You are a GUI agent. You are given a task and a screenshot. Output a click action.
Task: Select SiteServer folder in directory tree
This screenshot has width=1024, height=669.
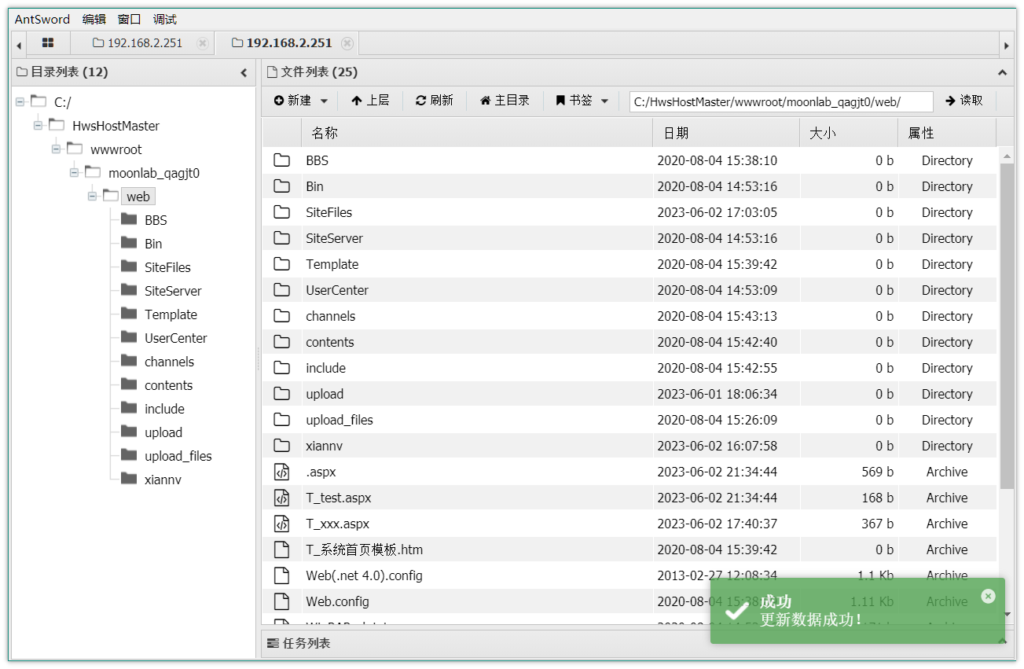tap(172, 291)
